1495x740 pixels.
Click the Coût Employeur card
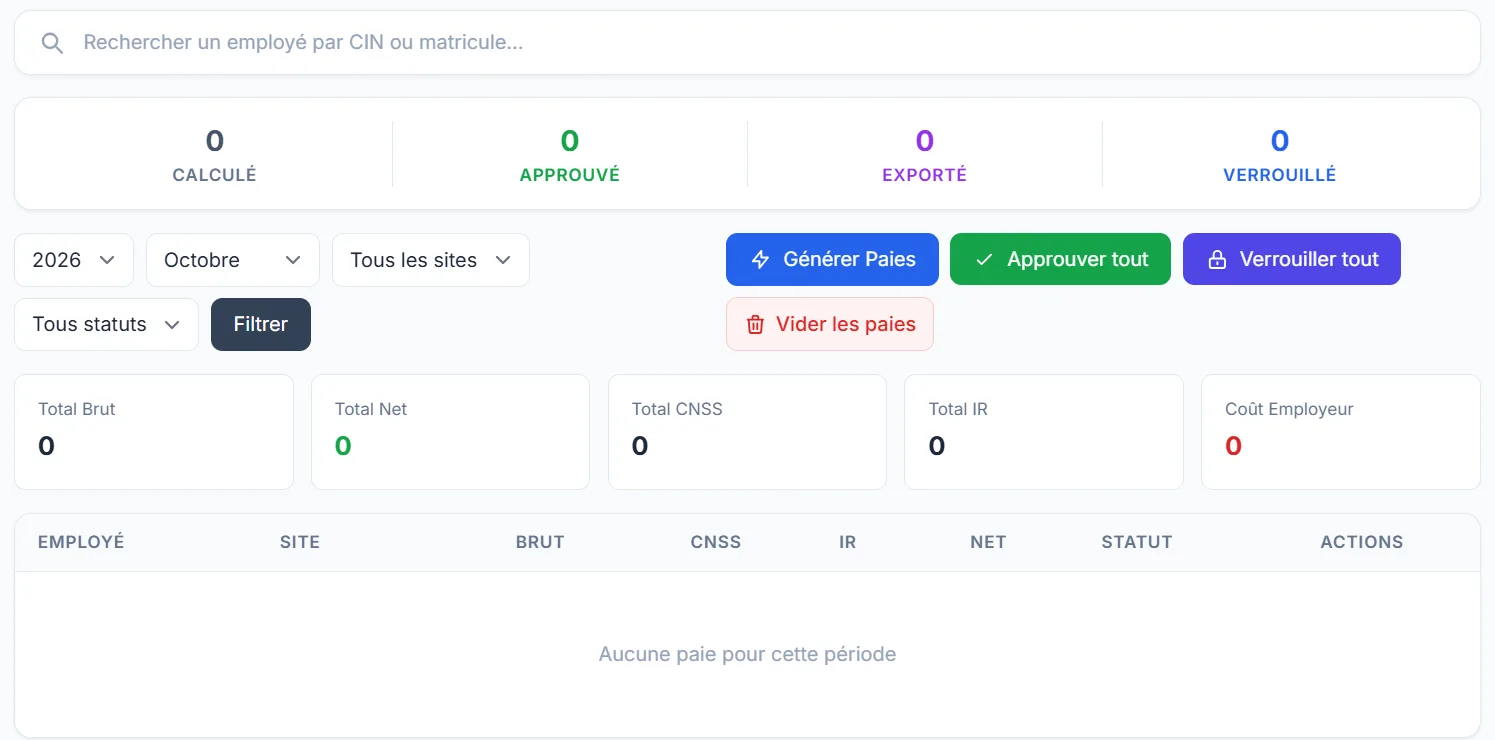pos(1341,432)
